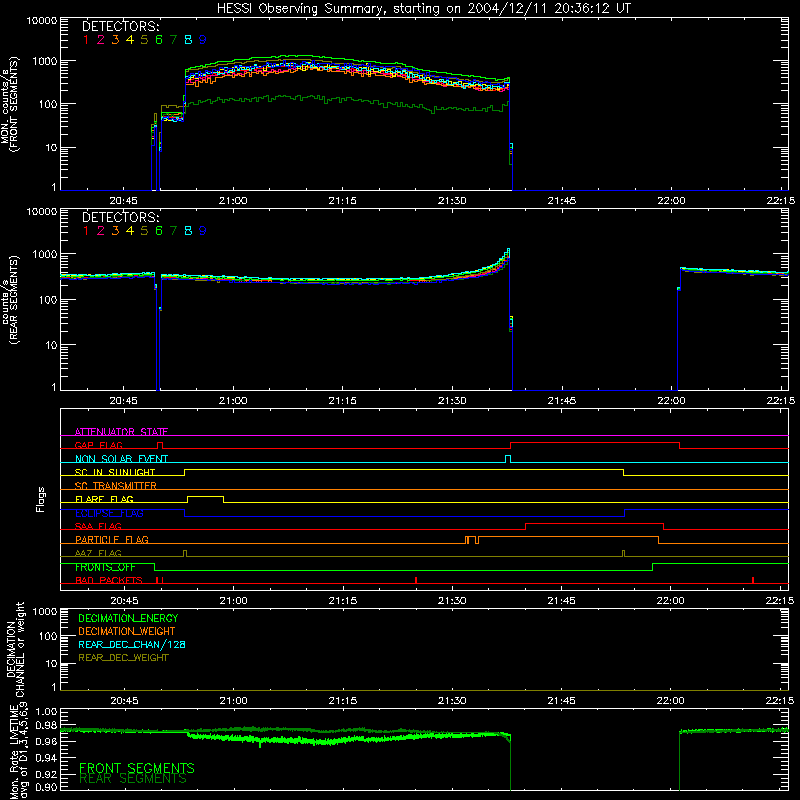This screenshot has height=800, width=800.
Task: Pick dark green detector 7 in rear segments legend
Action: pos(173,231)
